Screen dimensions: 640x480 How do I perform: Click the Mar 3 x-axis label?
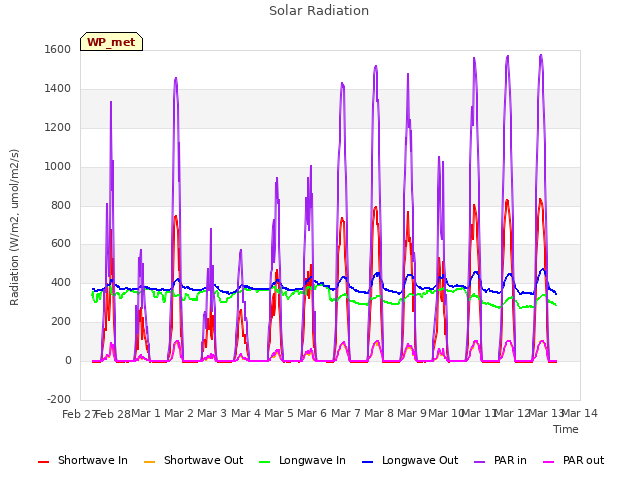pos(212,413)
